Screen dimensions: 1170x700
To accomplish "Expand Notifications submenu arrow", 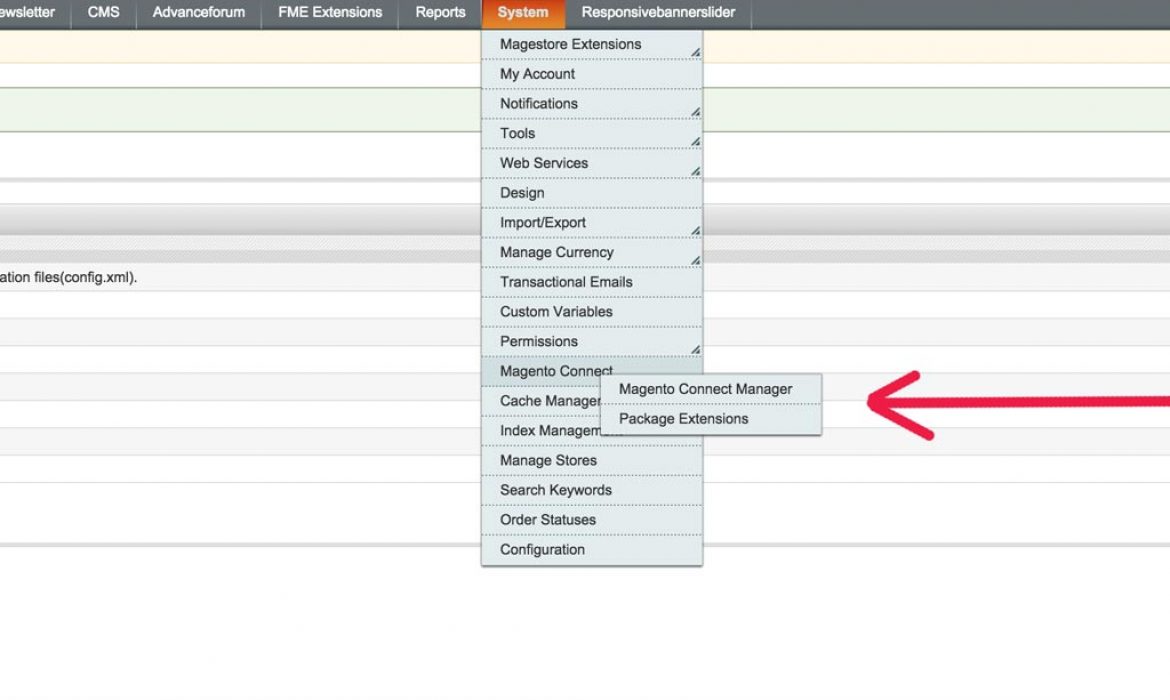I will [x=695, y=112].
